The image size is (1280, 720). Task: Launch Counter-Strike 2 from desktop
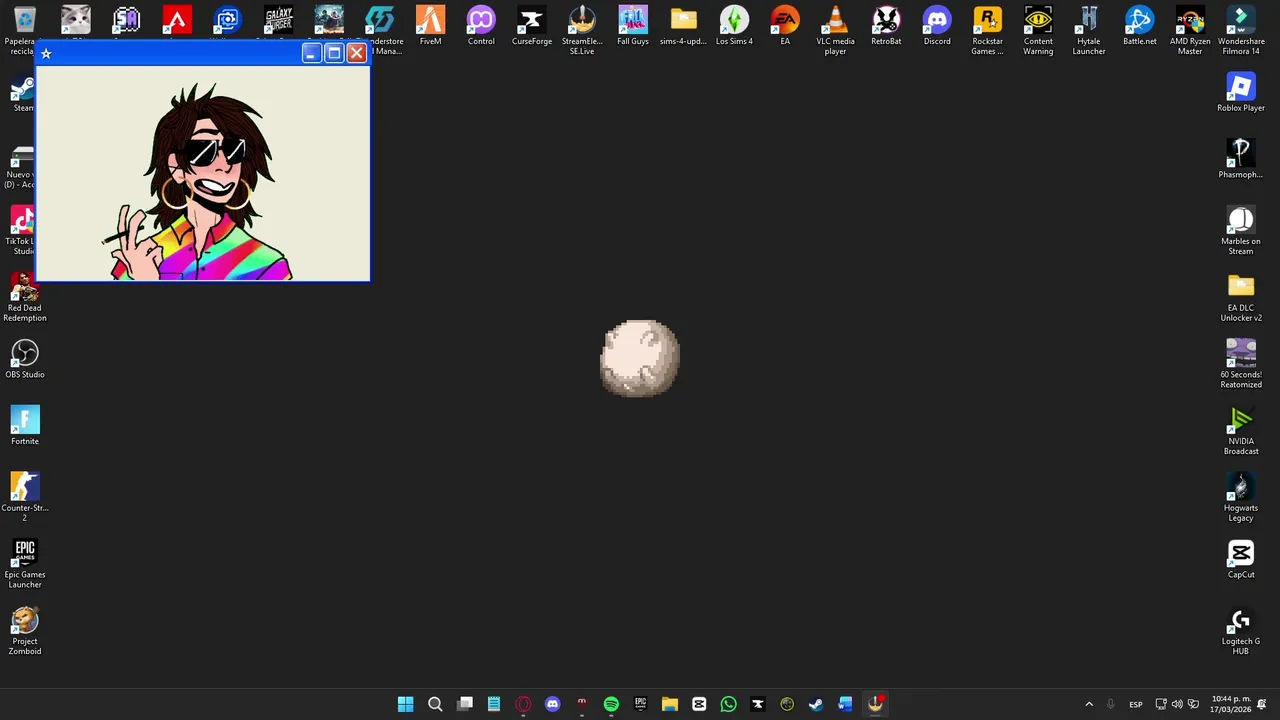(x=25, y=497)
